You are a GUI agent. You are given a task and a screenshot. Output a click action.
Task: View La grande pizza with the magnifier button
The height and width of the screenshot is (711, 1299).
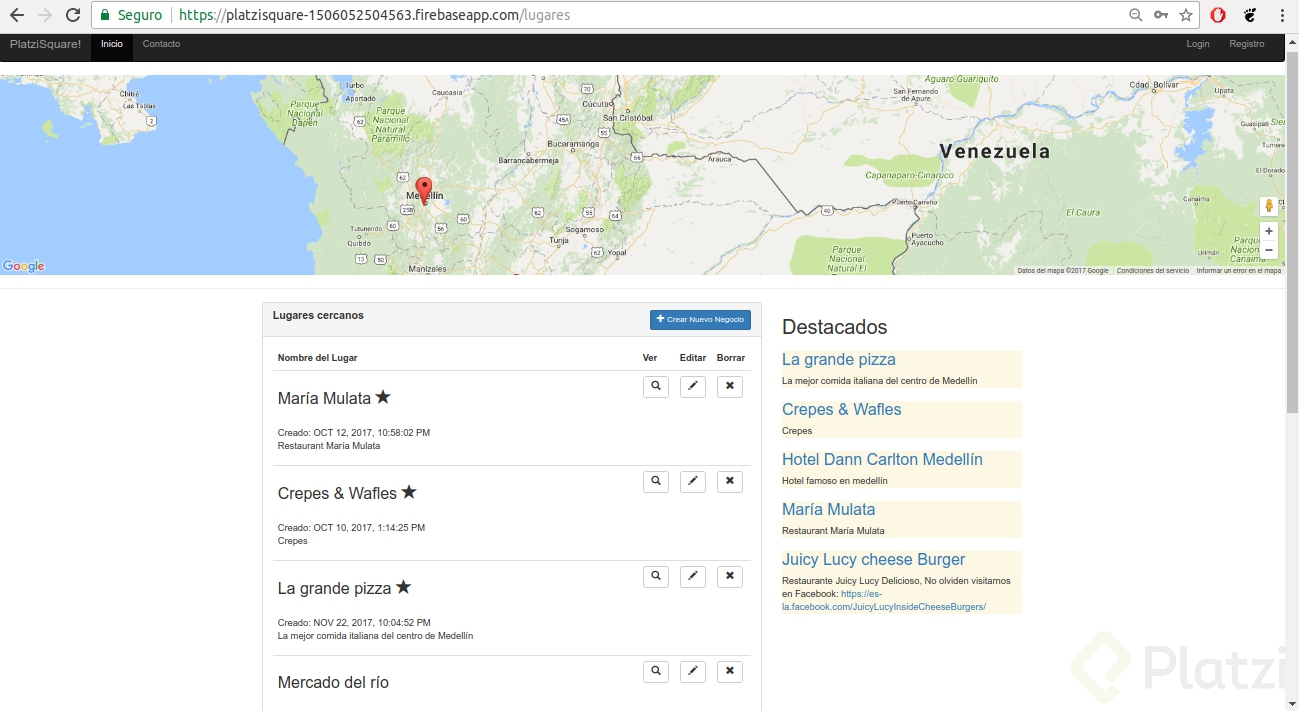click(x=656, y=576)
